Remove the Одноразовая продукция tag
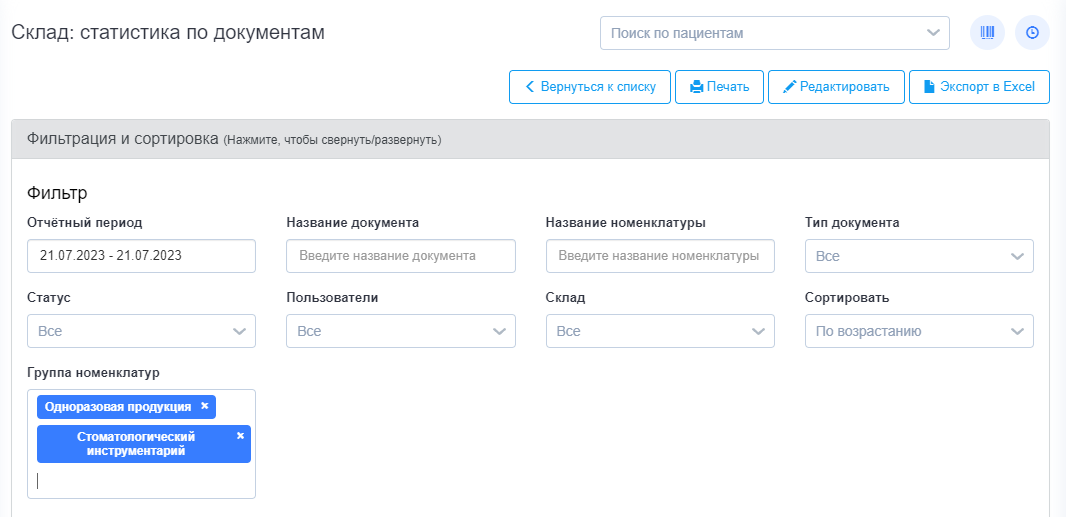Viewport: 1066px width, 517px height. point(204,406)
